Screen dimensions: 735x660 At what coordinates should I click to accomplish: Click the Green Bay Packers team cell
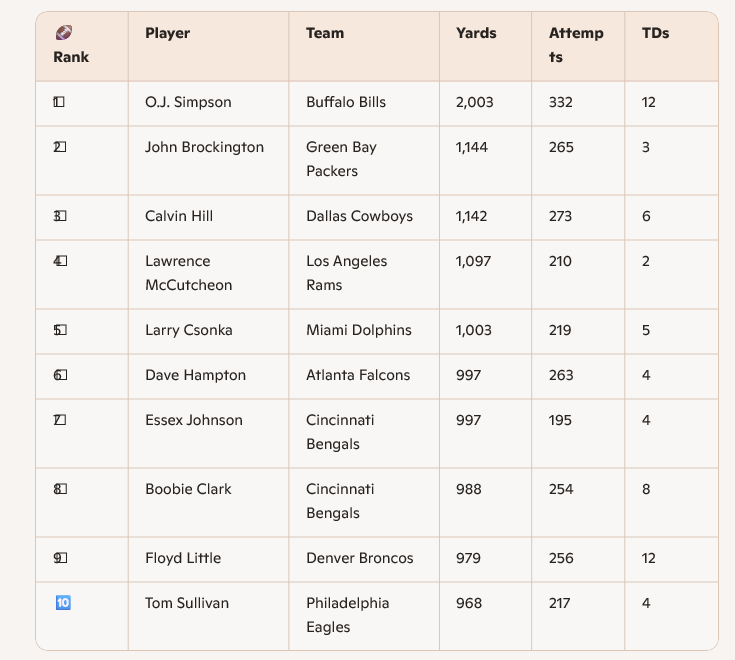(364, 160)
